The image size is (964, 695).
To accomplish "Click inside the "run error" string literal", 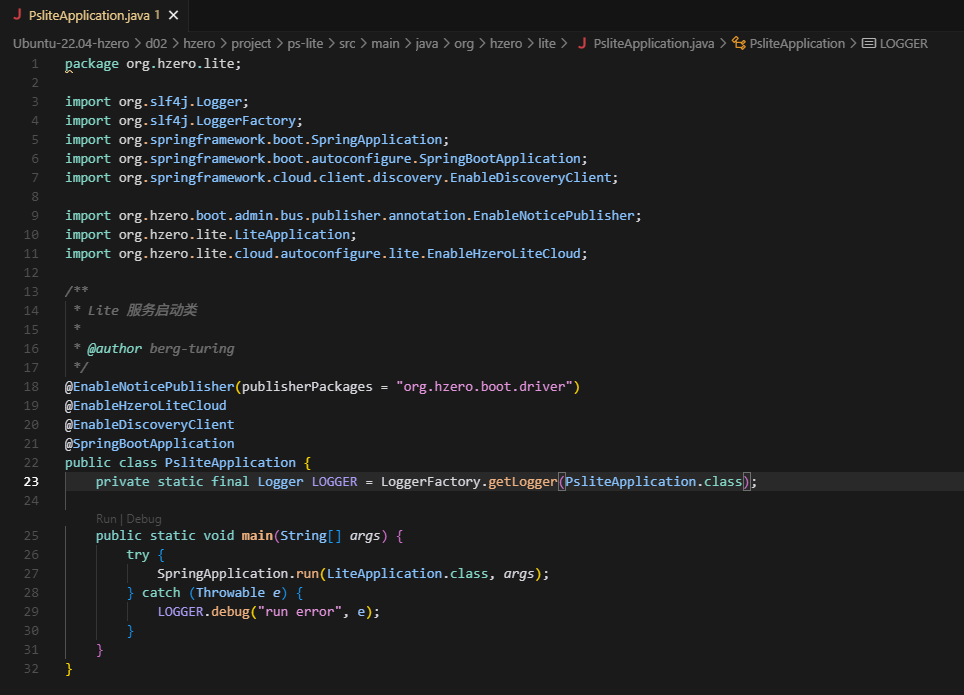I will click(x=300, y=612).
